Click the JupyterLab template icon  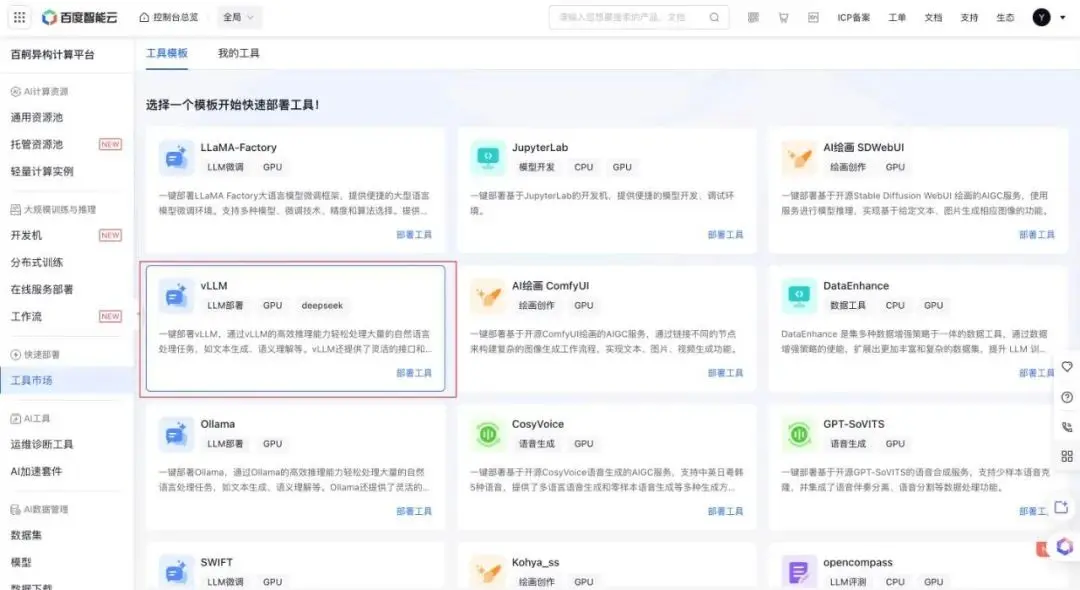click(487, 157)
